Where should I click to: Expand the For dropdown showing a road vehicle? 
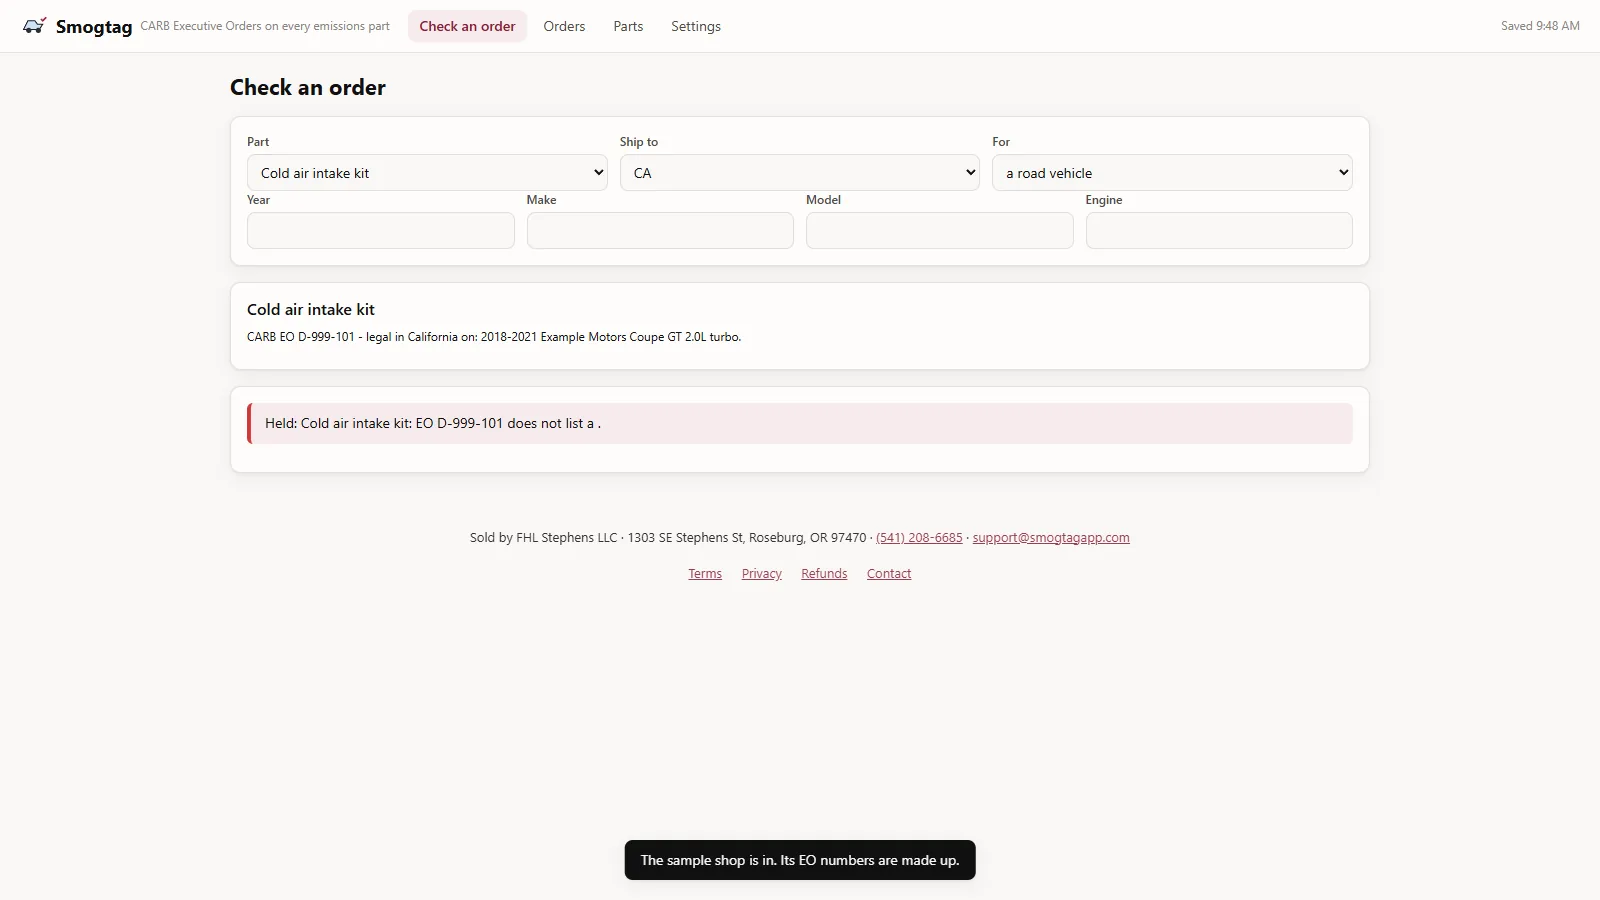coord(1172,173)
